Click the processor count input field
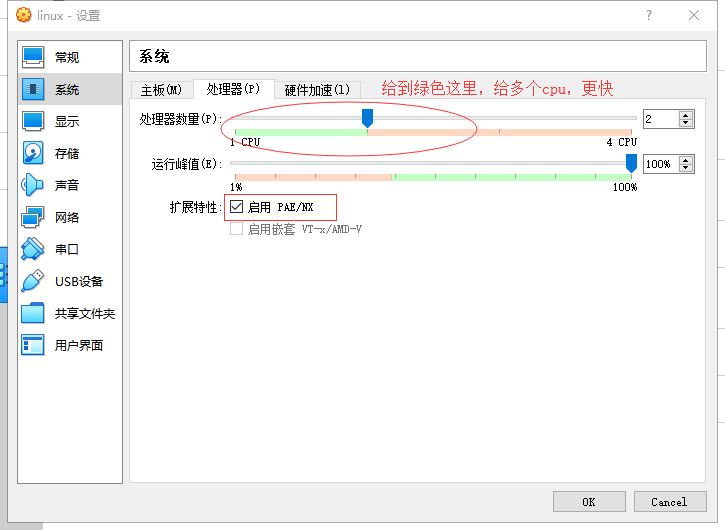The height and width of the screenshot is (530, 725). [659, 119]
